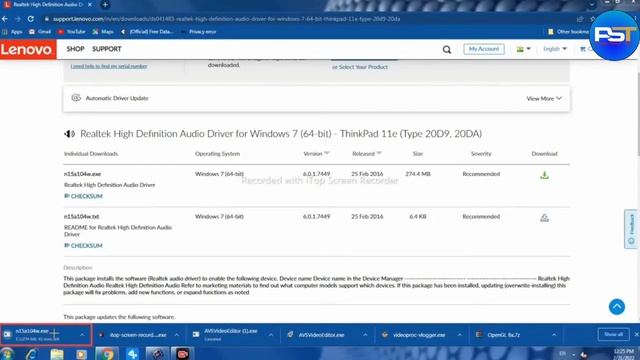This screenshot has height=360, width=640.
Task: Download the n15a104w.txt README via its download icon
Action: [x=544, y=218]
